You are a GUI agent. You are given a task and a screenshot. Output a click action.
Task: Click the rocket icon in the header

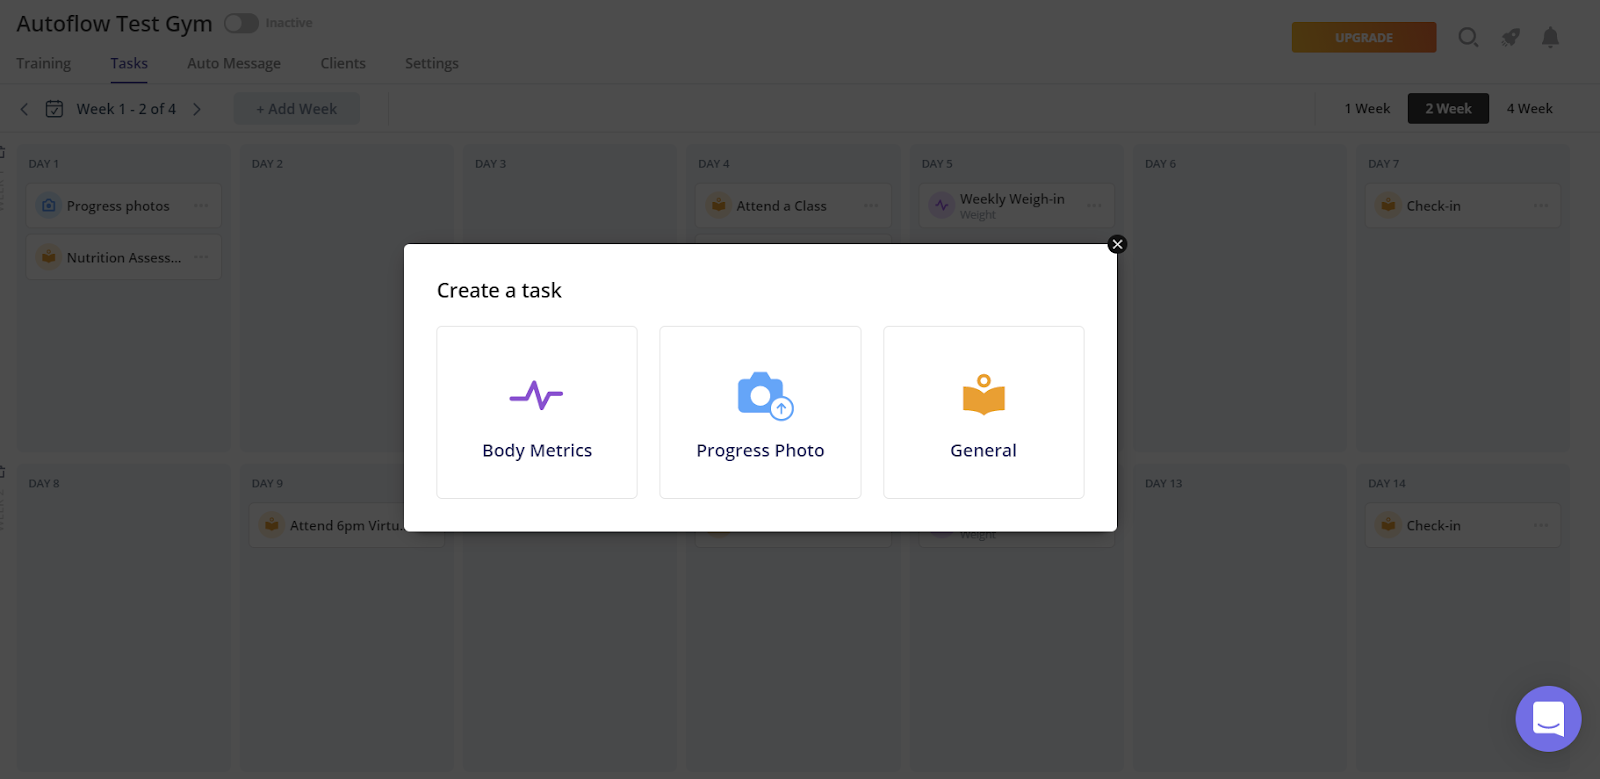(x=1510, y=38)
